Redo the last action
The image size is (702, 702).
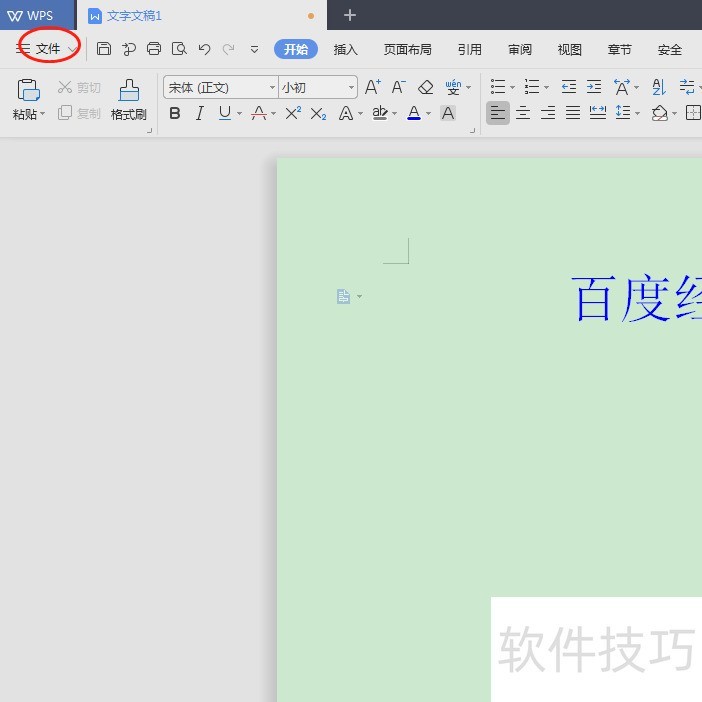[x=229, y=49]
